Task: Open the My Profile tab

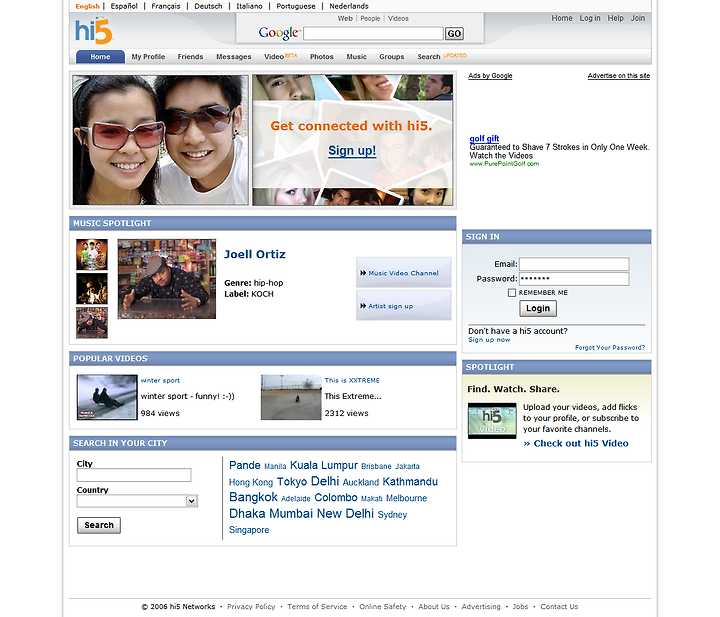Action: [x=148, y=56]
